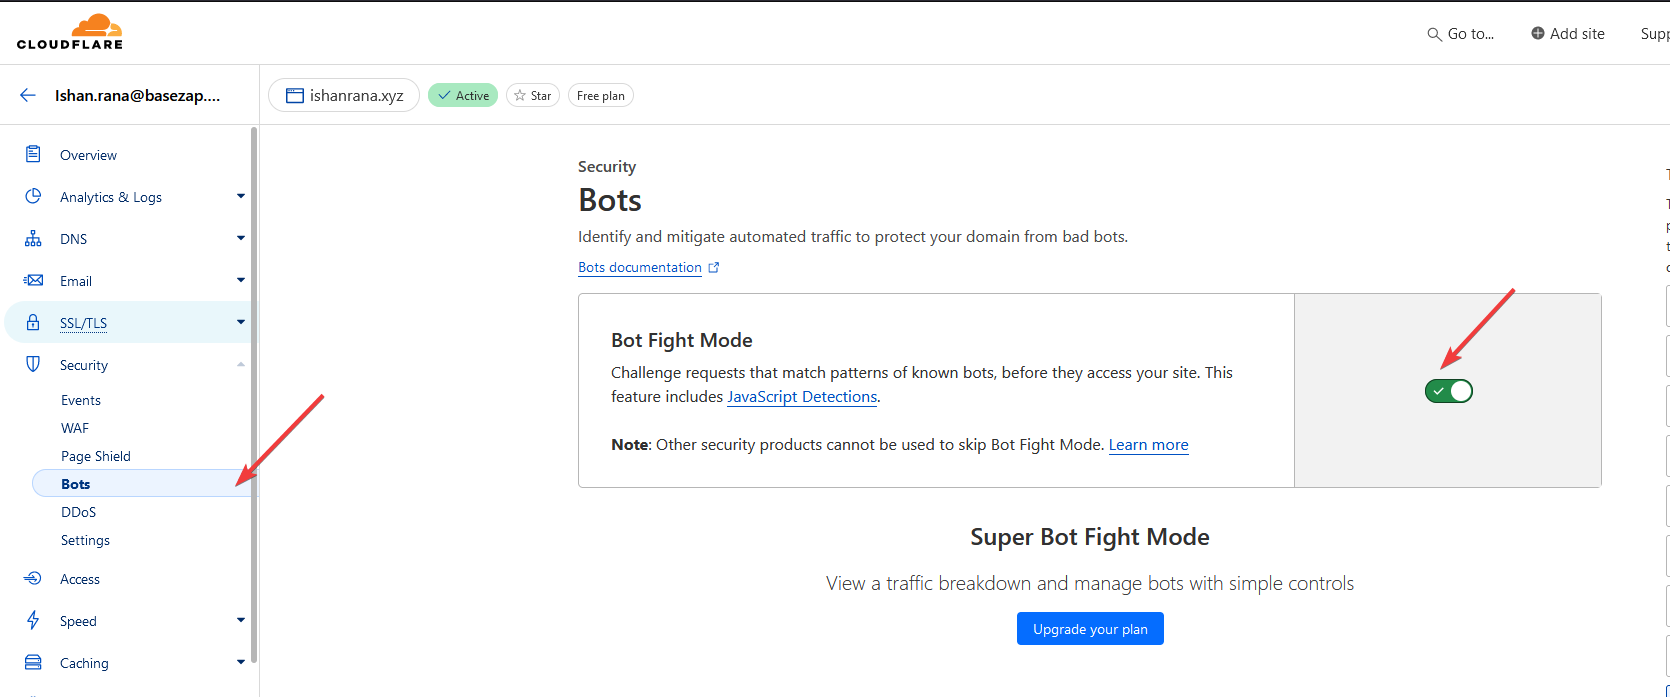Open DNS settings via the node icon
Screen dimensions: 1670x697
point(33,238)
